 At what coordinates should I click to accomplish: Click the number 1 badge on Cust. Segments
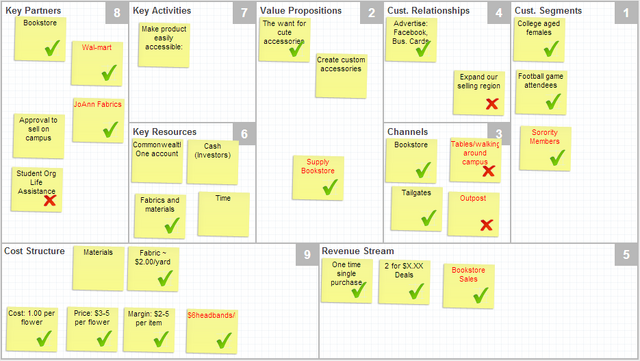click(x=626, y=13)
